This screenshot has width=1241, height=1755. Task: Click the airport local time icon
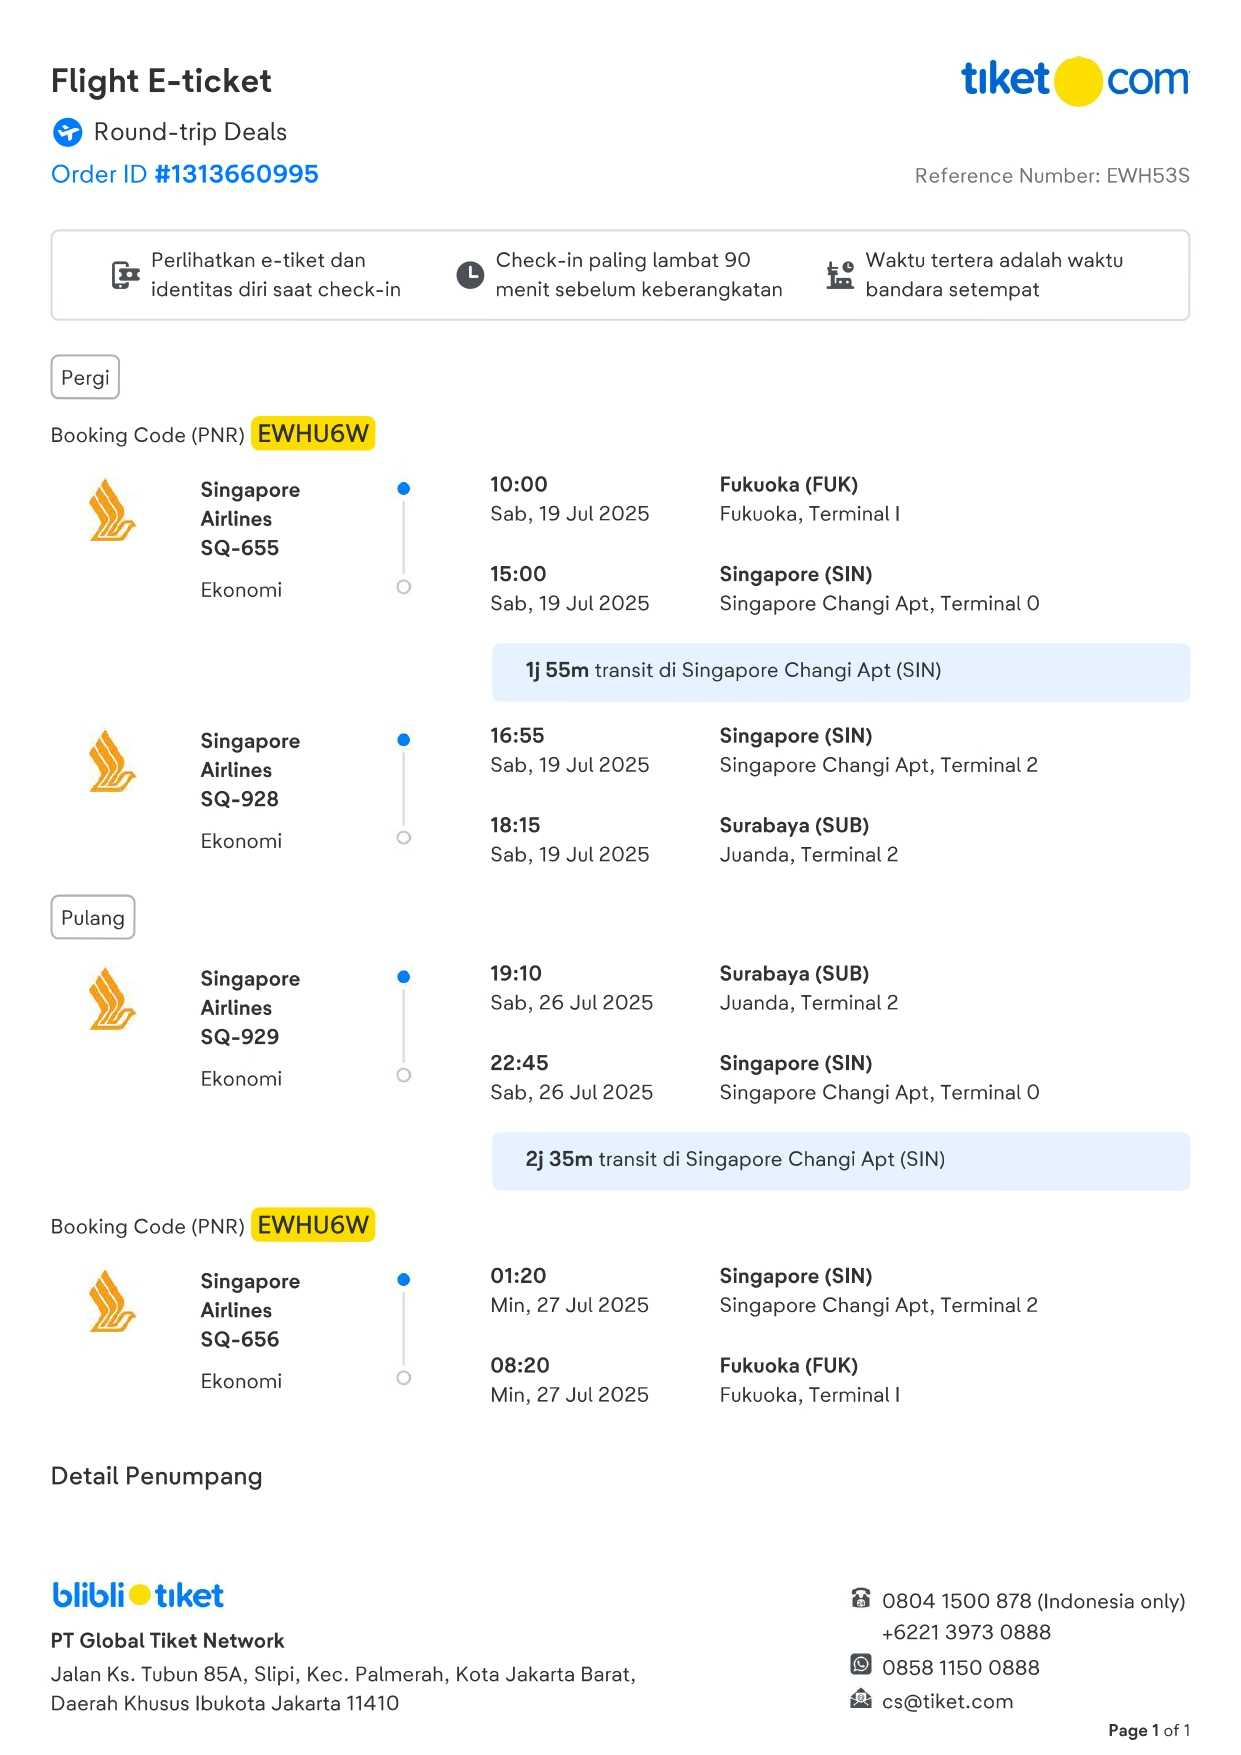coord(840,275)
